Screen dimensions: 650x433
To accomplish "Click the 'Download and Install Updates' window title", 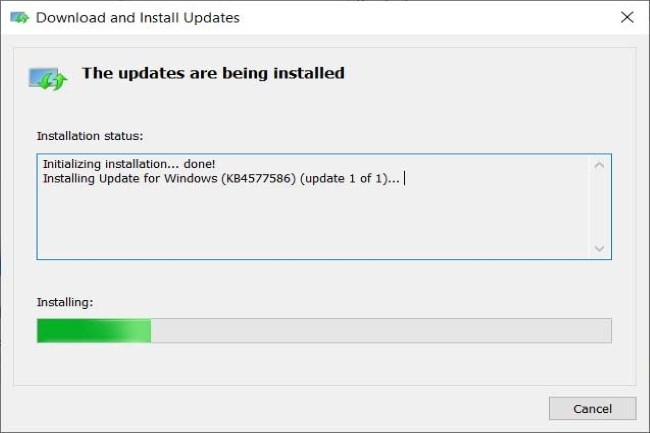I will pos(138,18).
